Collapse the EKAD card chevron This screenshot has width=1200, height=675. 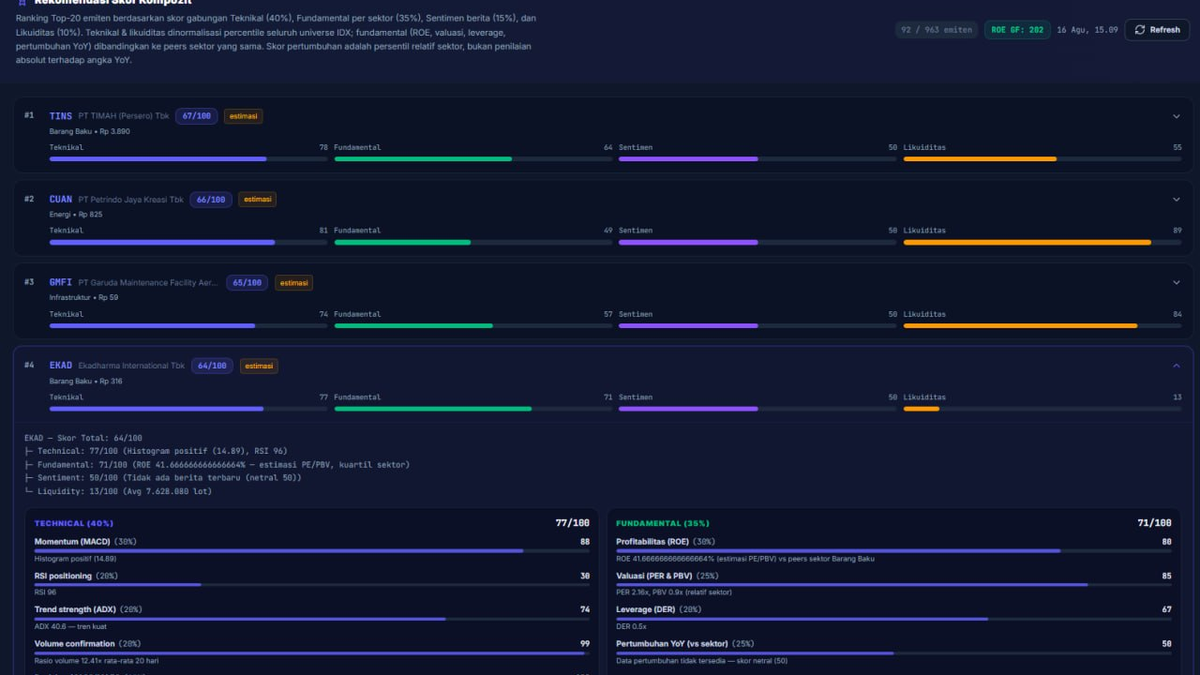[1176, 366]
